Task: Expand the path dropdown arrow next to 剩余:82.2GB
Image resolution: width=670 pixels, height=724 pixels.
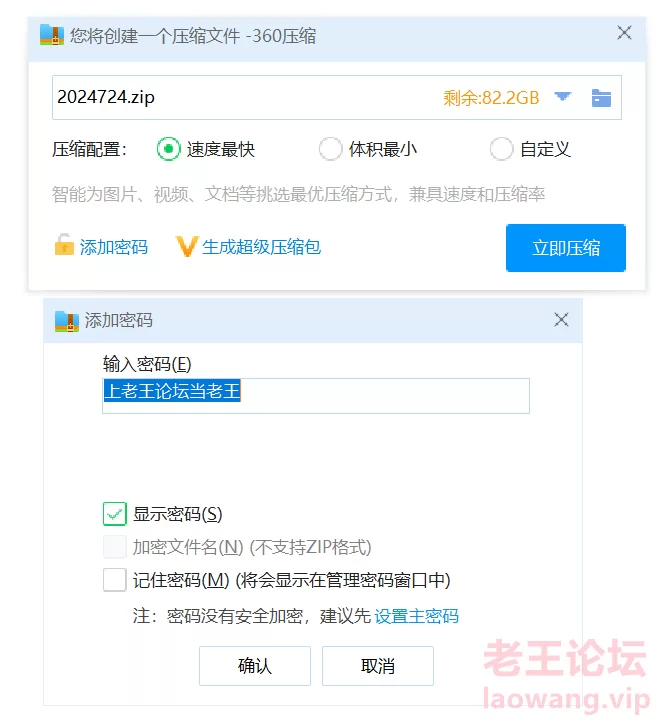Action: [563, 97]
